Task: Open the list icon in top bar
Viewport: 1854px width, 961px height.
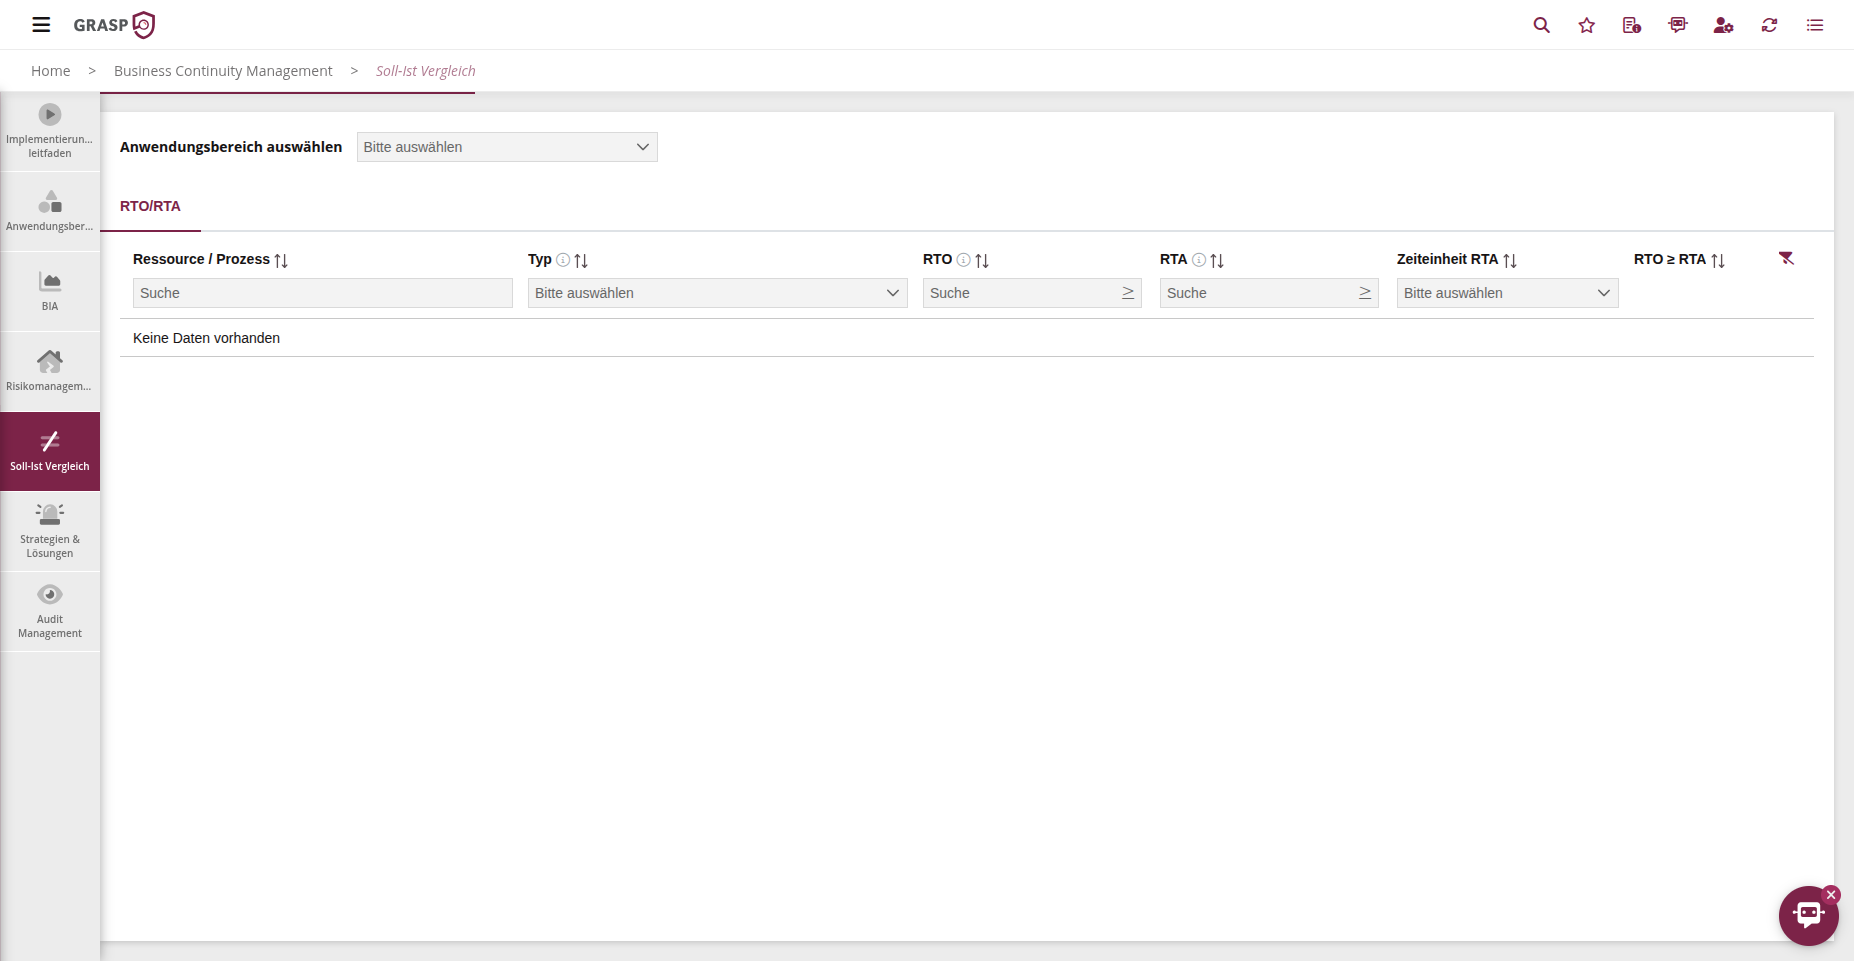Action: (1814, 25)
